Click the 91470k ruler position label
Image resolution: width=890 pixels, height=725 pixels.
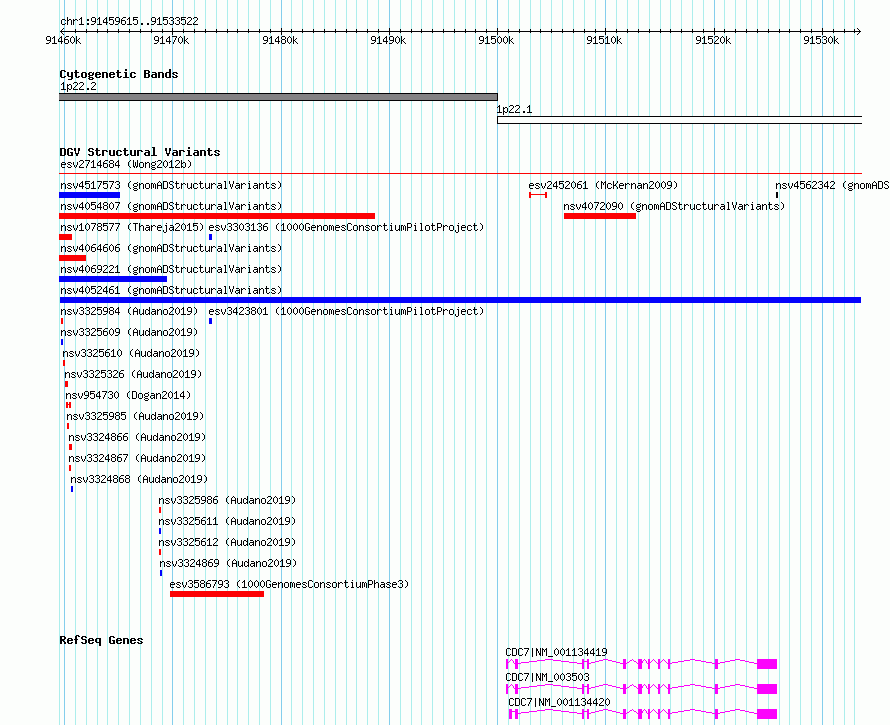point(171,40)
